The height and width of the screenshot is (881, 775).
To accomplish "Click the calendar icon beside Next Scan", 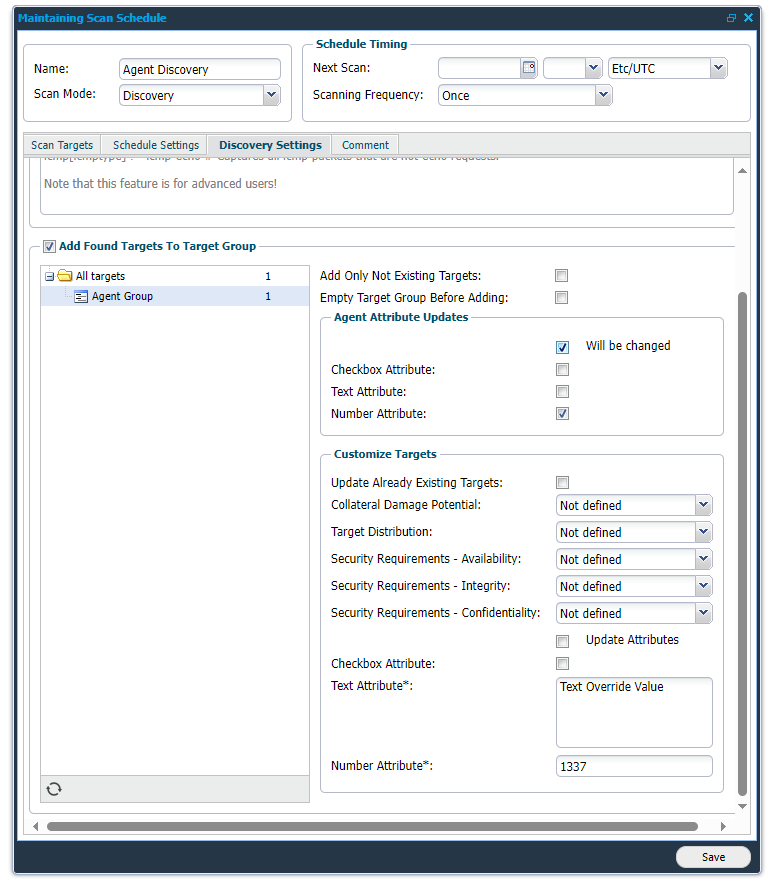I will [x=529, y=69].
